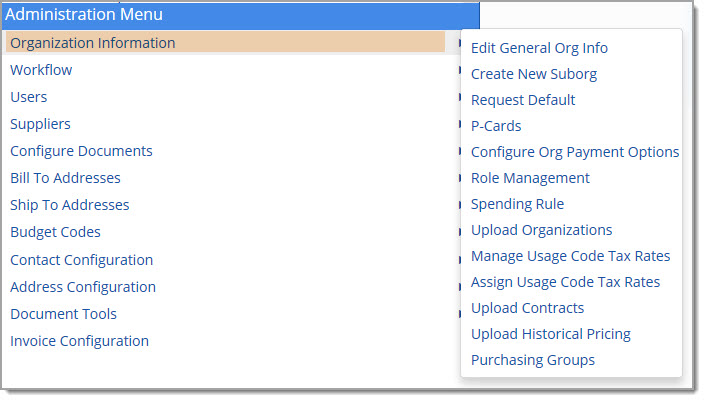This screenshot has height=400, width=704.
Task: Open Upload Historical Pricing
Action: pos(551,334)
